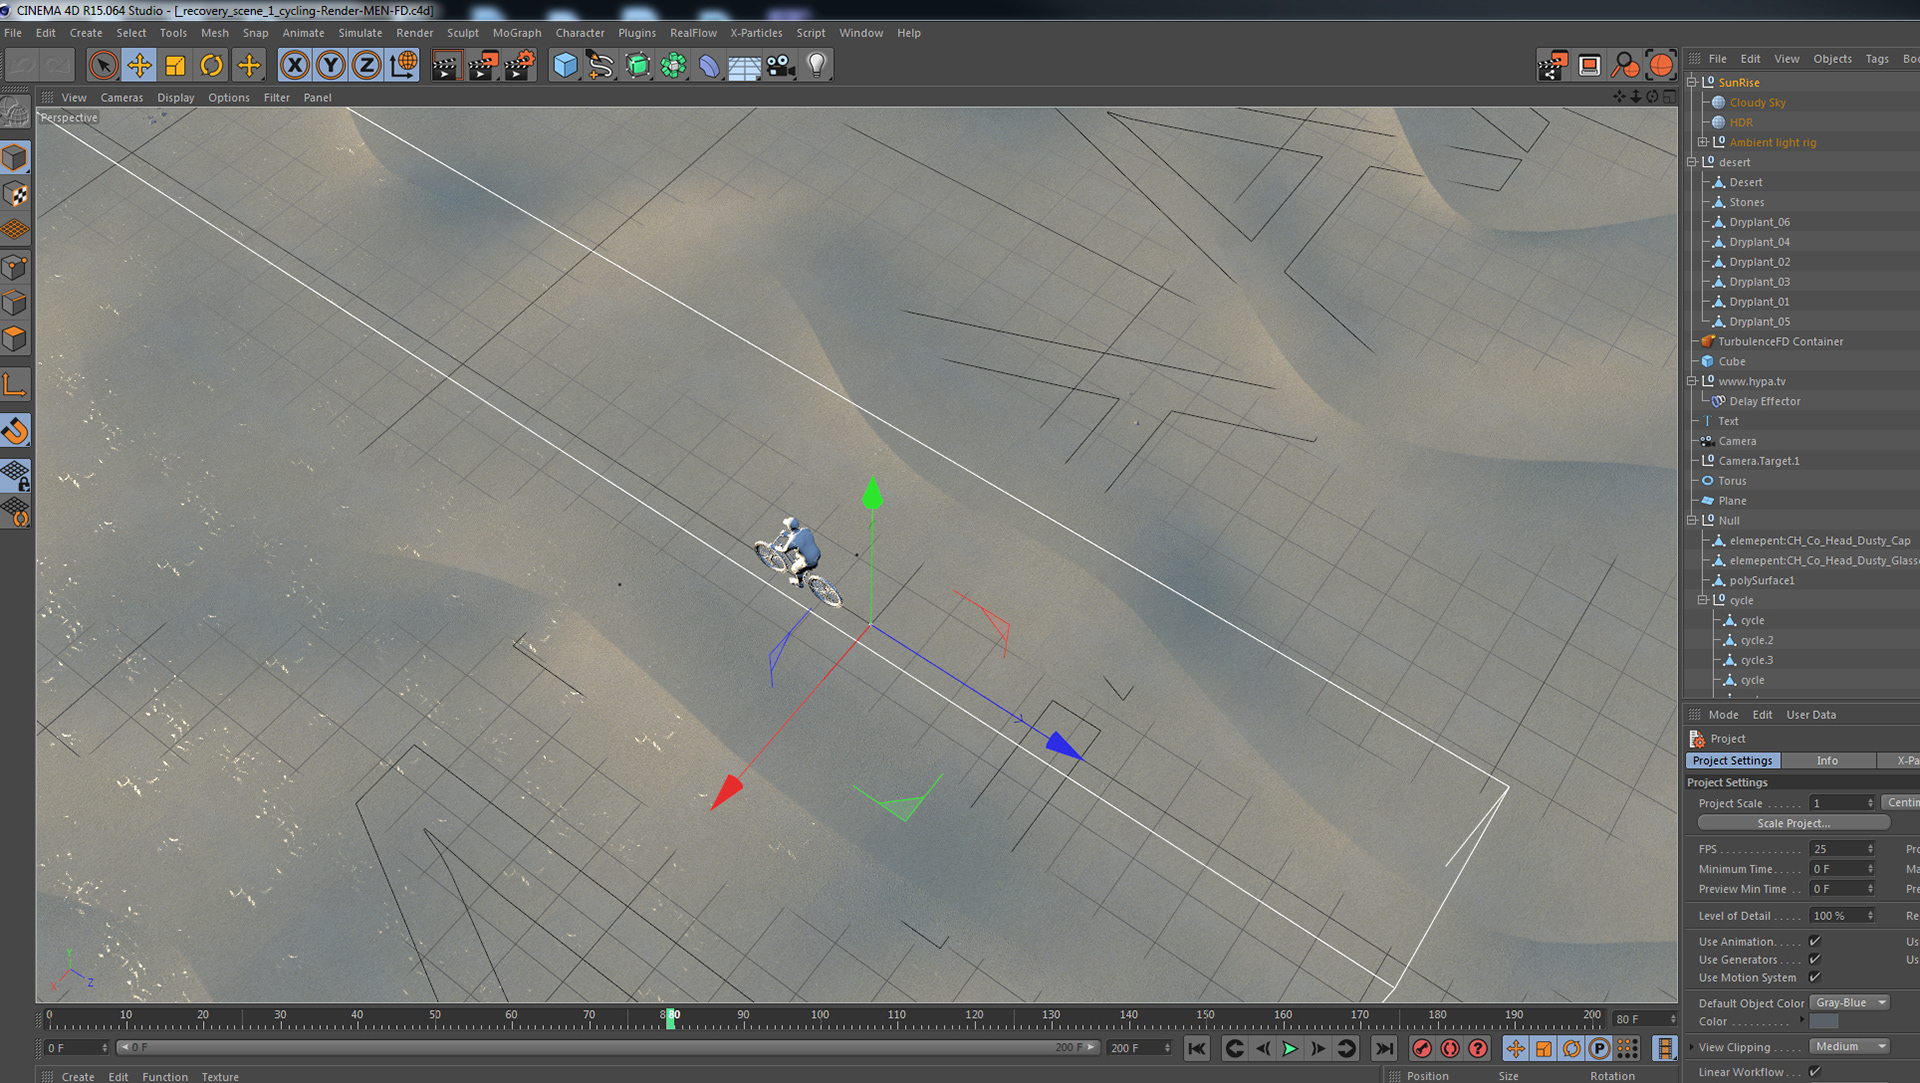This screenshot has height=1083, width=1920.
Task: Open the MoGraph menu
Action: point(516,33)
